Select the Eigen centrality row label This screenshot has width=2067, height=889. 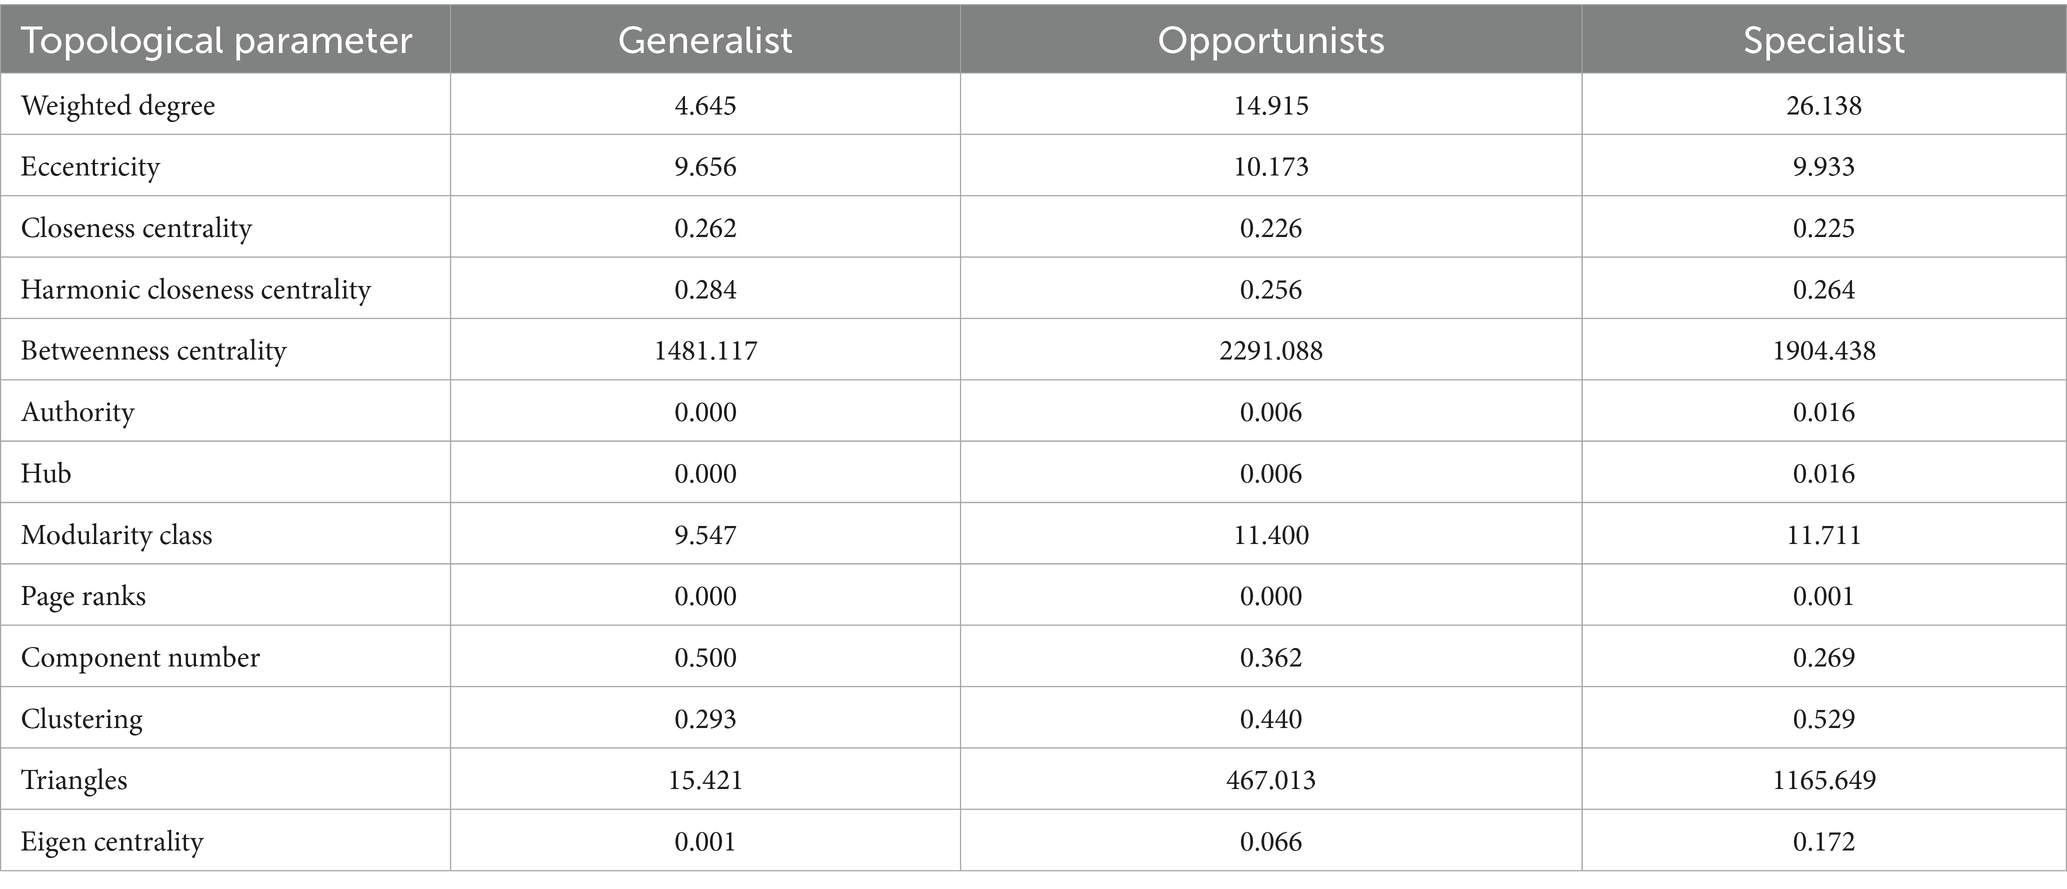pos(112,841)
